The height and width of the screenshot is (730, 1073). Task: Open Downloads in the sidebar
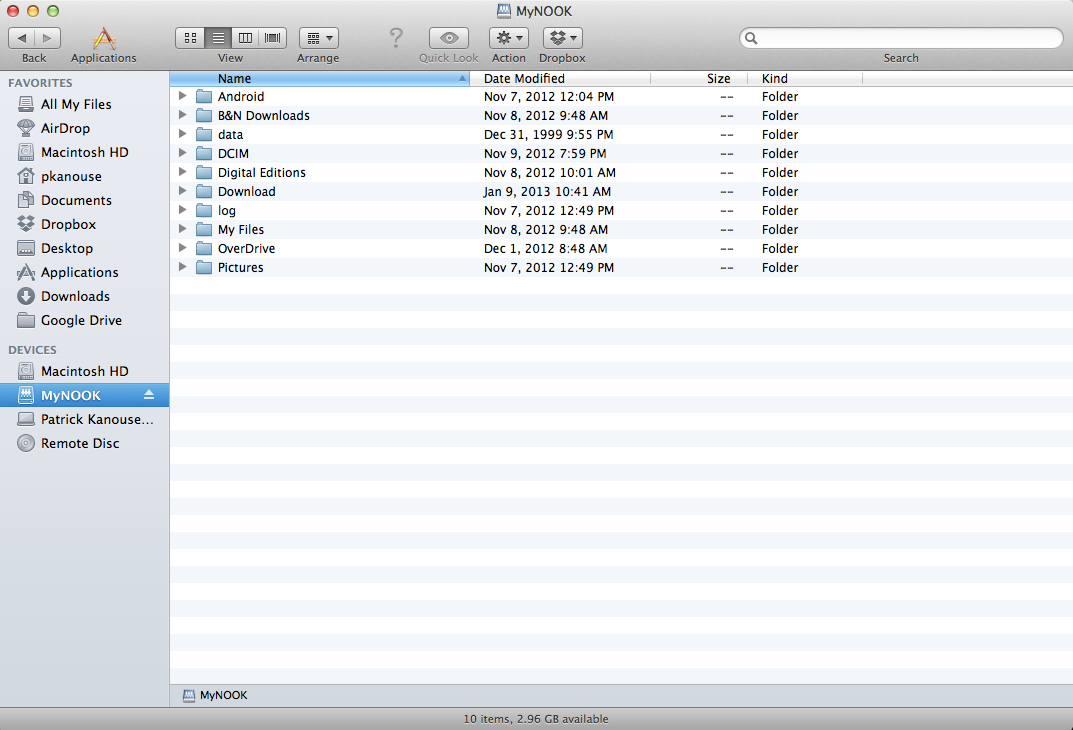point(85,296)
